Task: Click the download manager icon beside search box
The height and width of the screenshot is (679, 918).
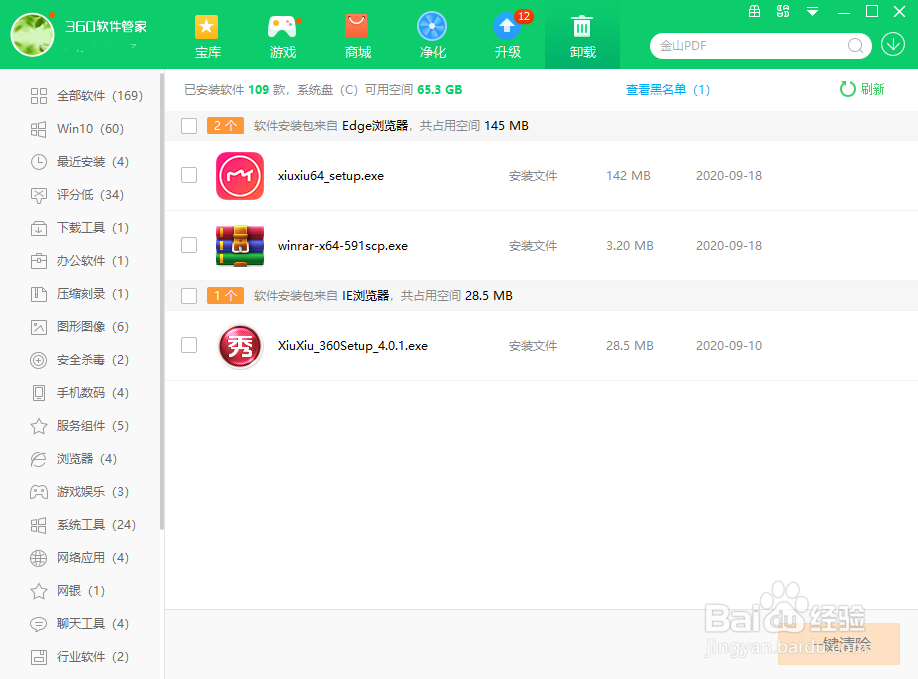Action: point(893,45)
